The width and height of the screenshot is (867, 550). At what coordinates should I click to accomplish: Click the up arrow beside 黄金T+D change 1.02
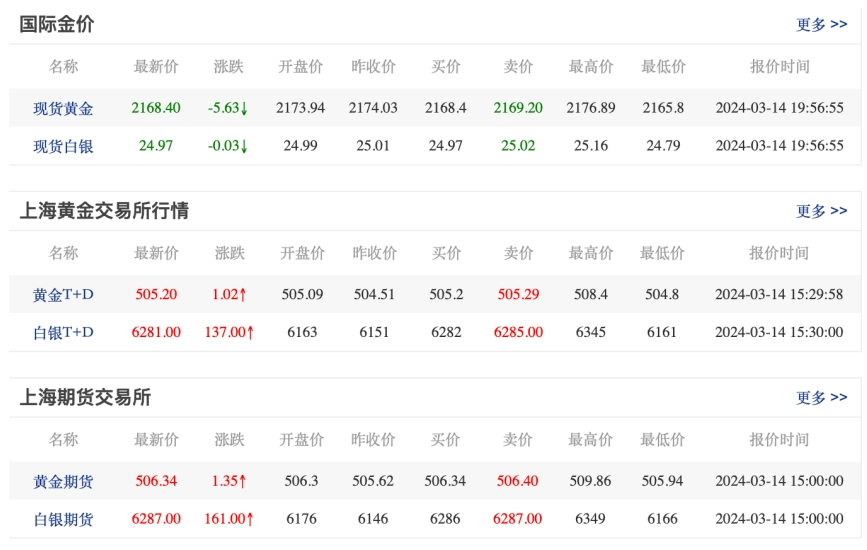tap(243, 295)
